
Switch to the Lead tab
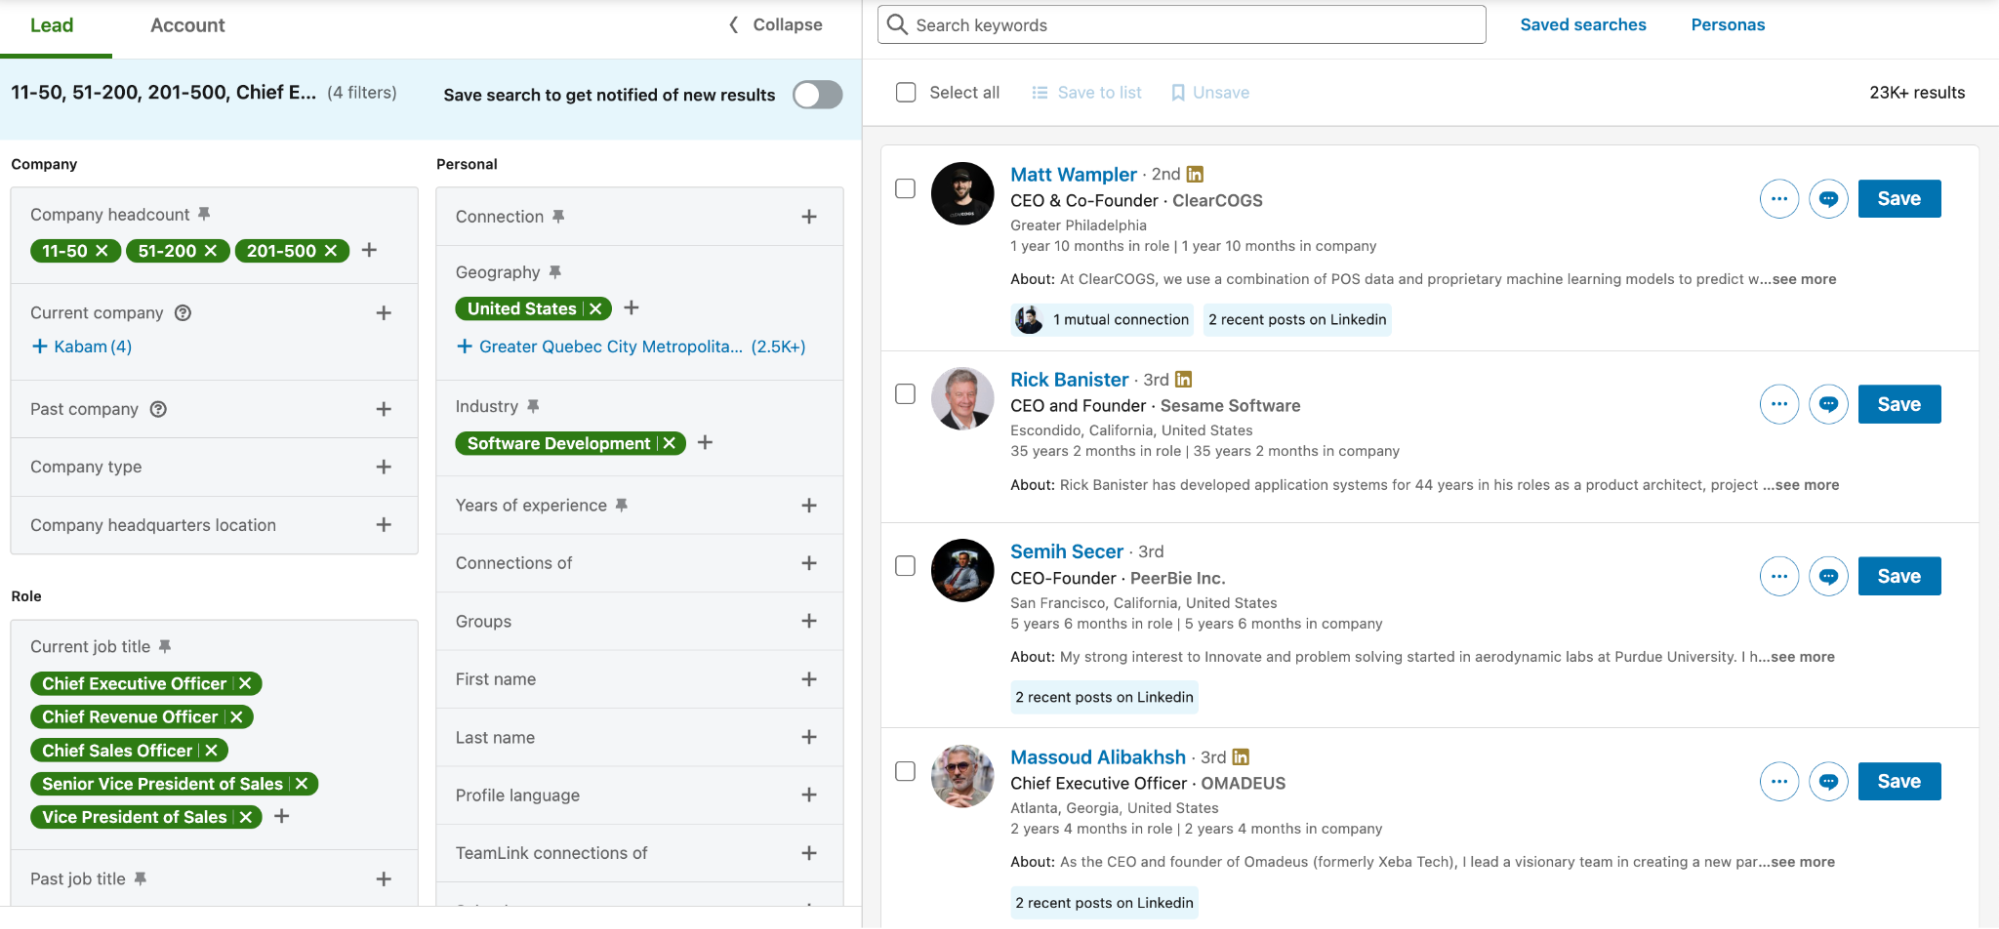pyautogui.click(x=52, y=26)
